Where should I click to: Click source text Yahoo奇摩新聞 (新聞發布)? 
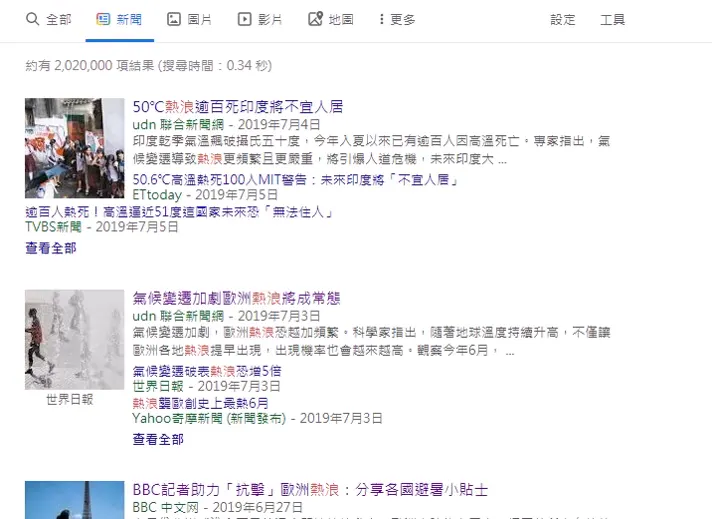pyautogui.click(x=209, y=418)
